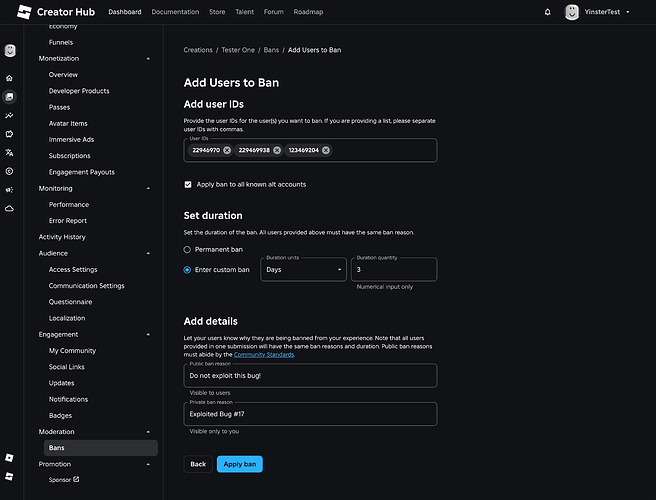Image resolution: width=656 pixels, height=500 pixels.
Task: Open the advertising megaphone sidebar icon
Action: coord(9,189)
